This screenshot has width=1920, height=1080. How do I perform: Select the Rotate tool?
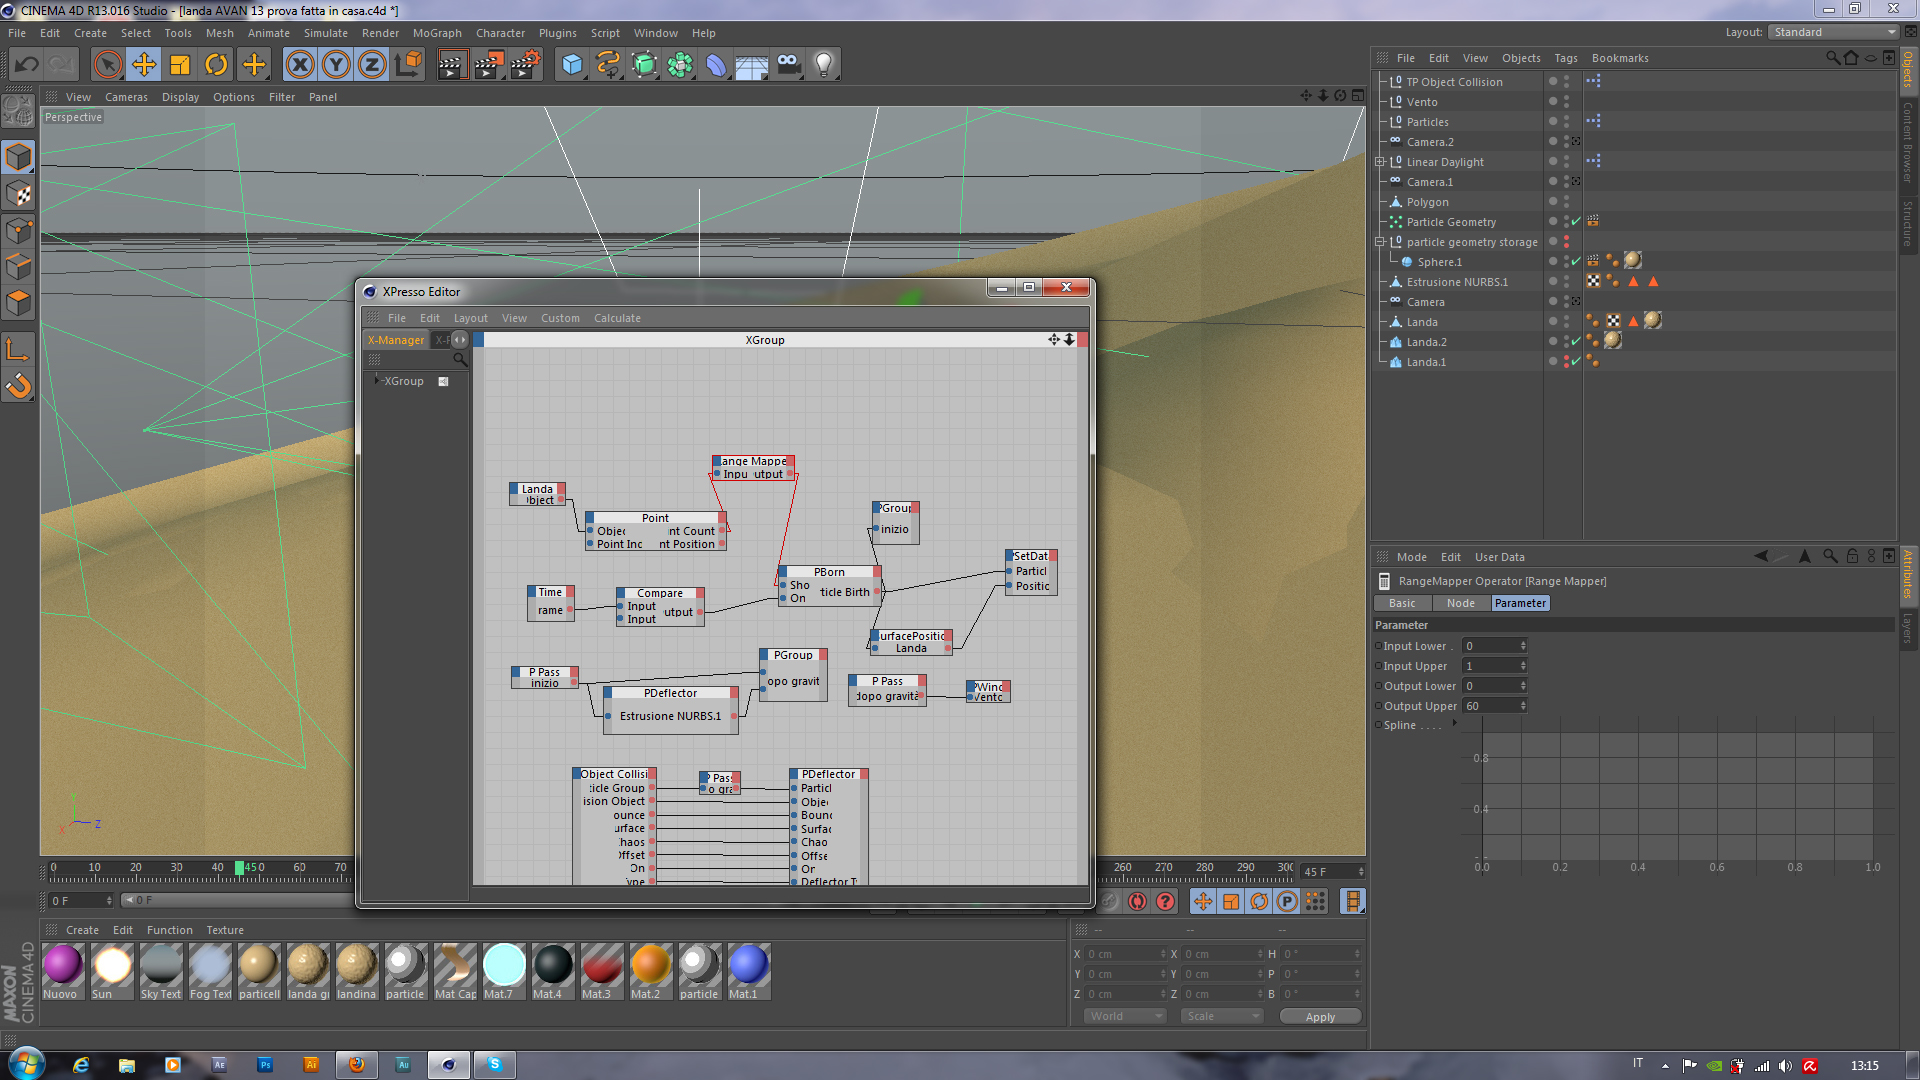click(x=216, y=65)
